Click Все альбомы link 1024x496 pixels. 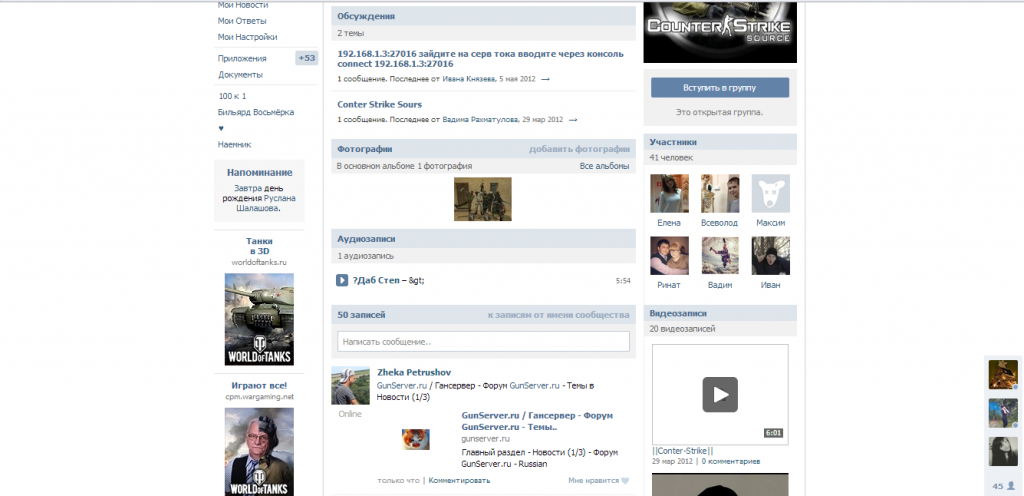[x=604, y=166]
